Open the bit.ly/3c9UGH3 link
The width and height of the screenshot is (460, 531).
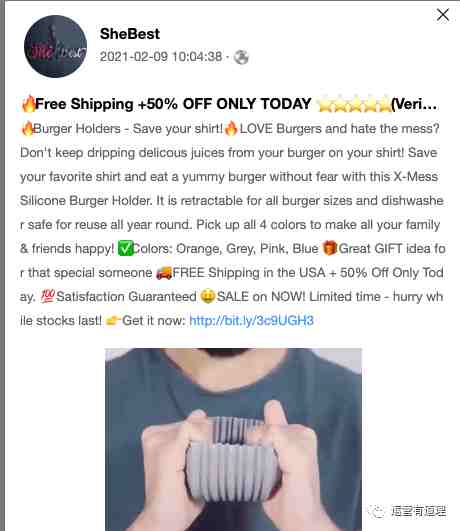[251, 320]
